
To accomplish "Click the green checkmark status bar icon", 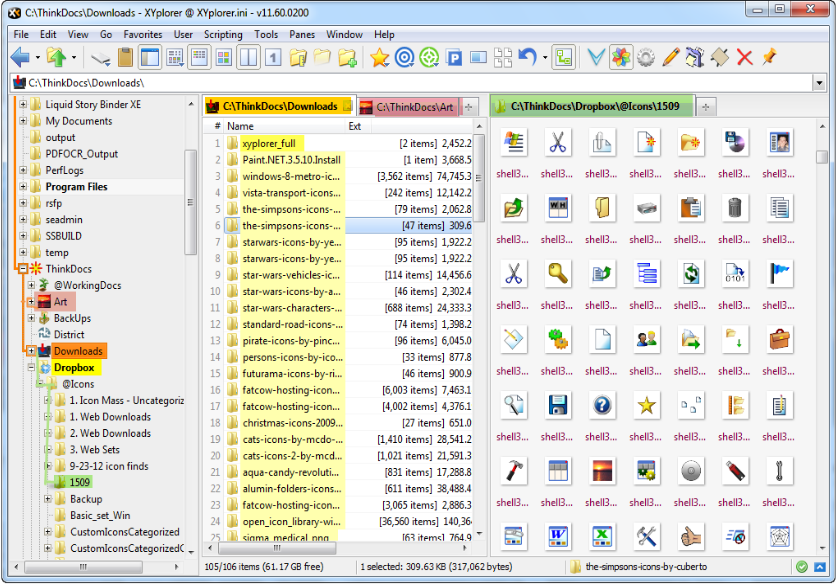I will (x=801, y=567).
